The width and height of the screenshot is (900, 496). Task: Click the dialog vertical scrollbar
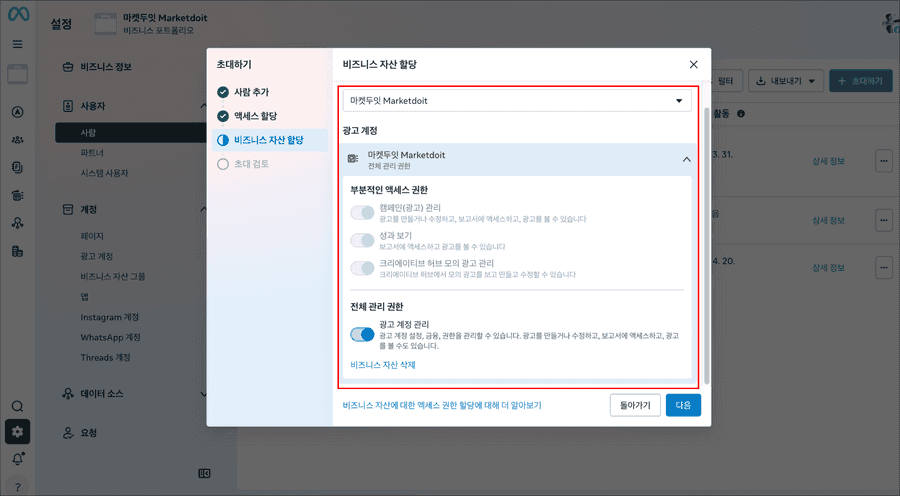[707, 246]
